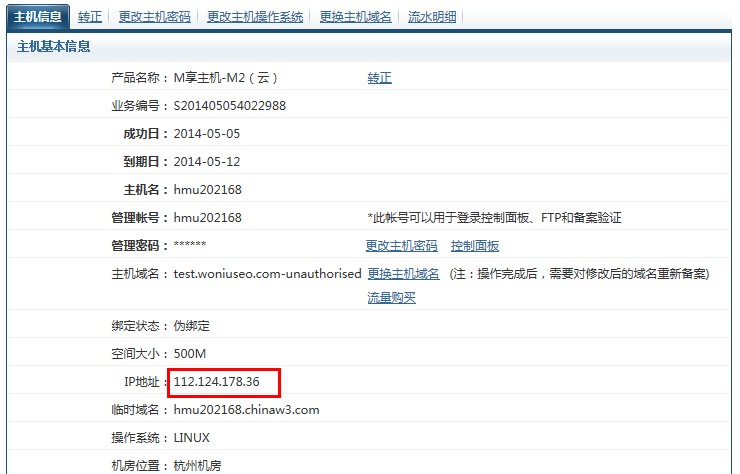Select the 更改主机密码 tab at top

[x=154, y=17]
